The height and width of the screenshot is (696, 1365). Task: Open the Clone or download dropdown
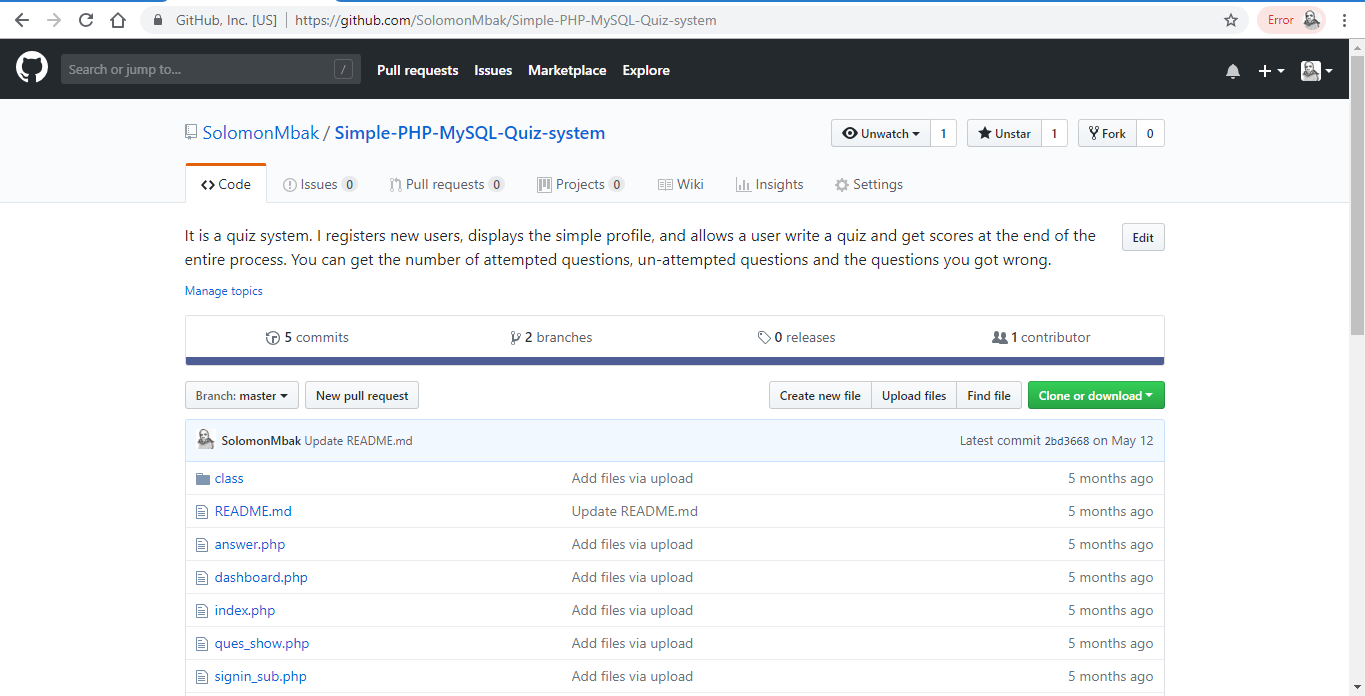(x=1095, y=396)
